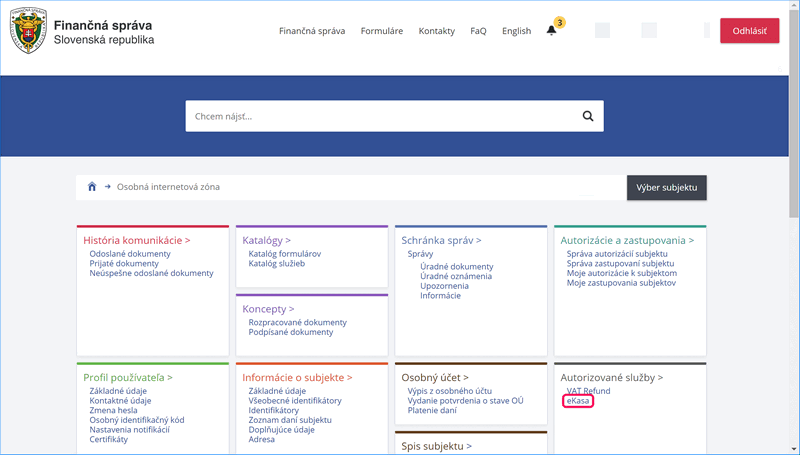Switch language to English

[516, 31]
